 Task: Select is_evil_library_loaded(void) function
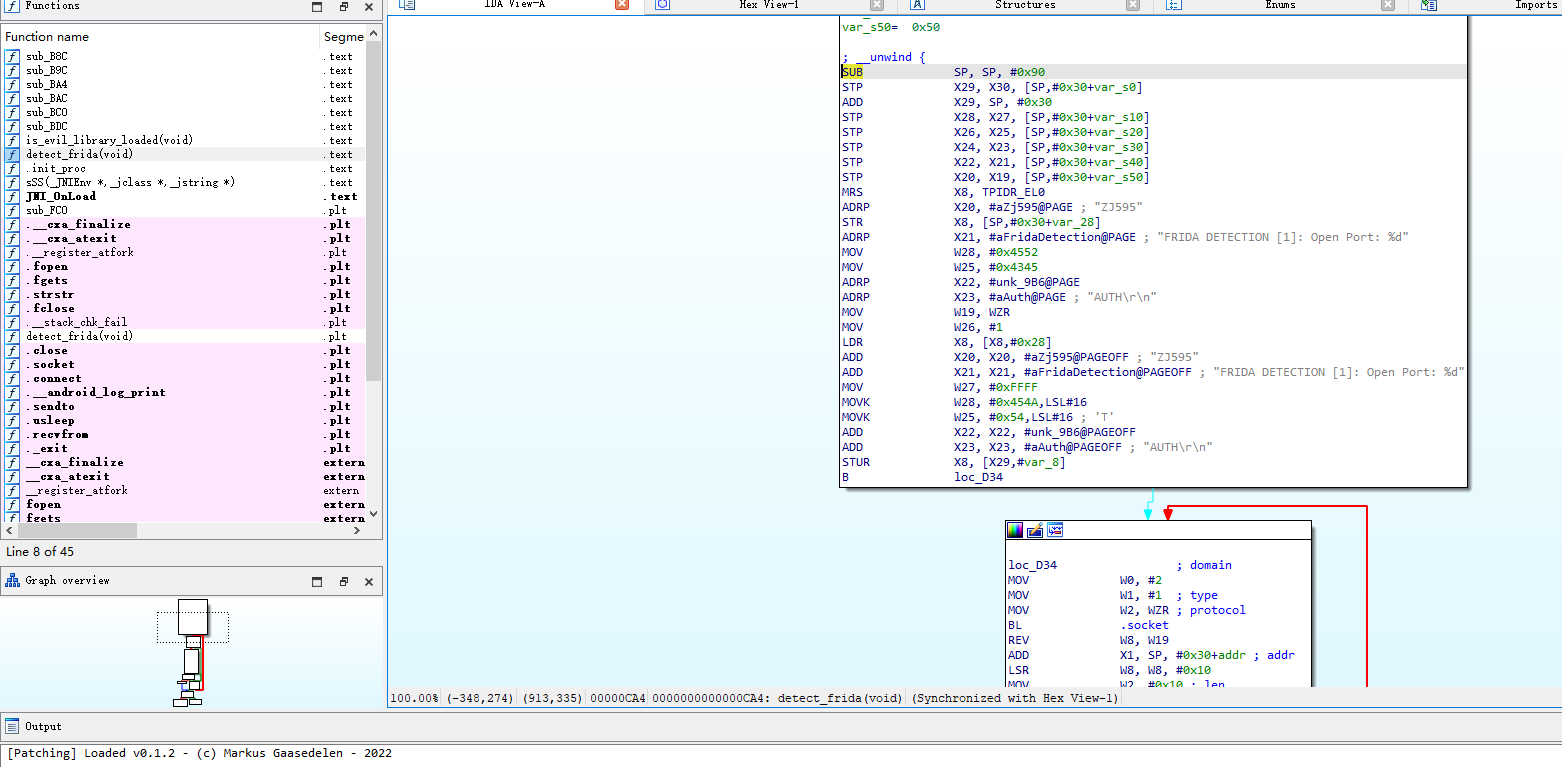(x=184, y=140)
